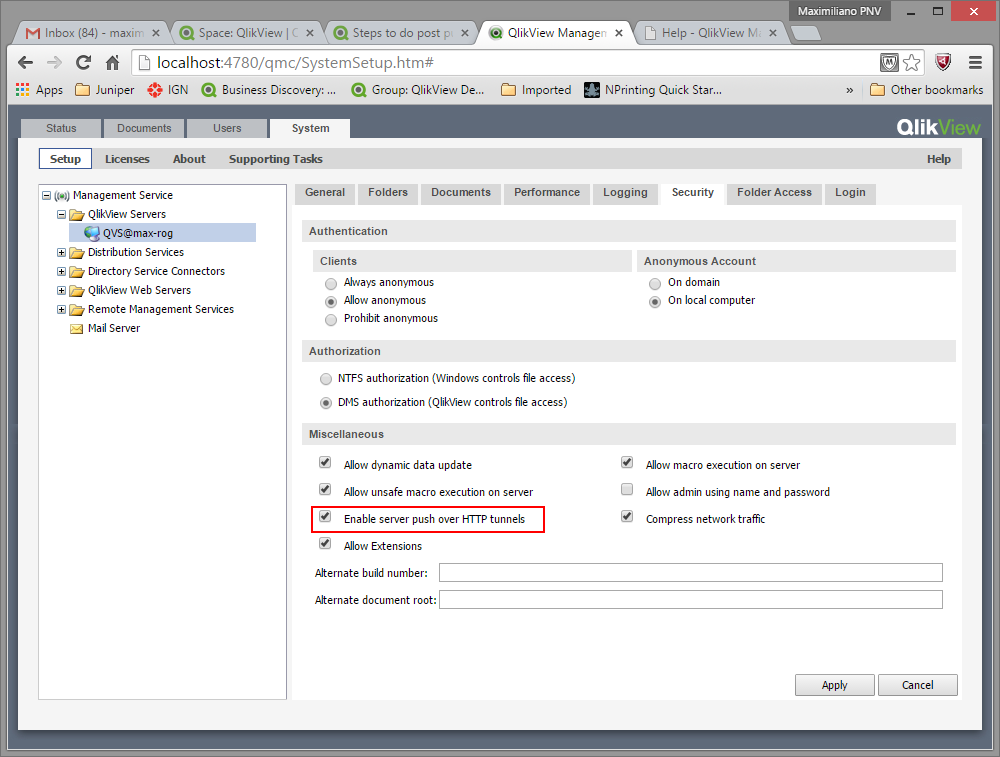Expand the QlikView Web Servers folder

61,291
